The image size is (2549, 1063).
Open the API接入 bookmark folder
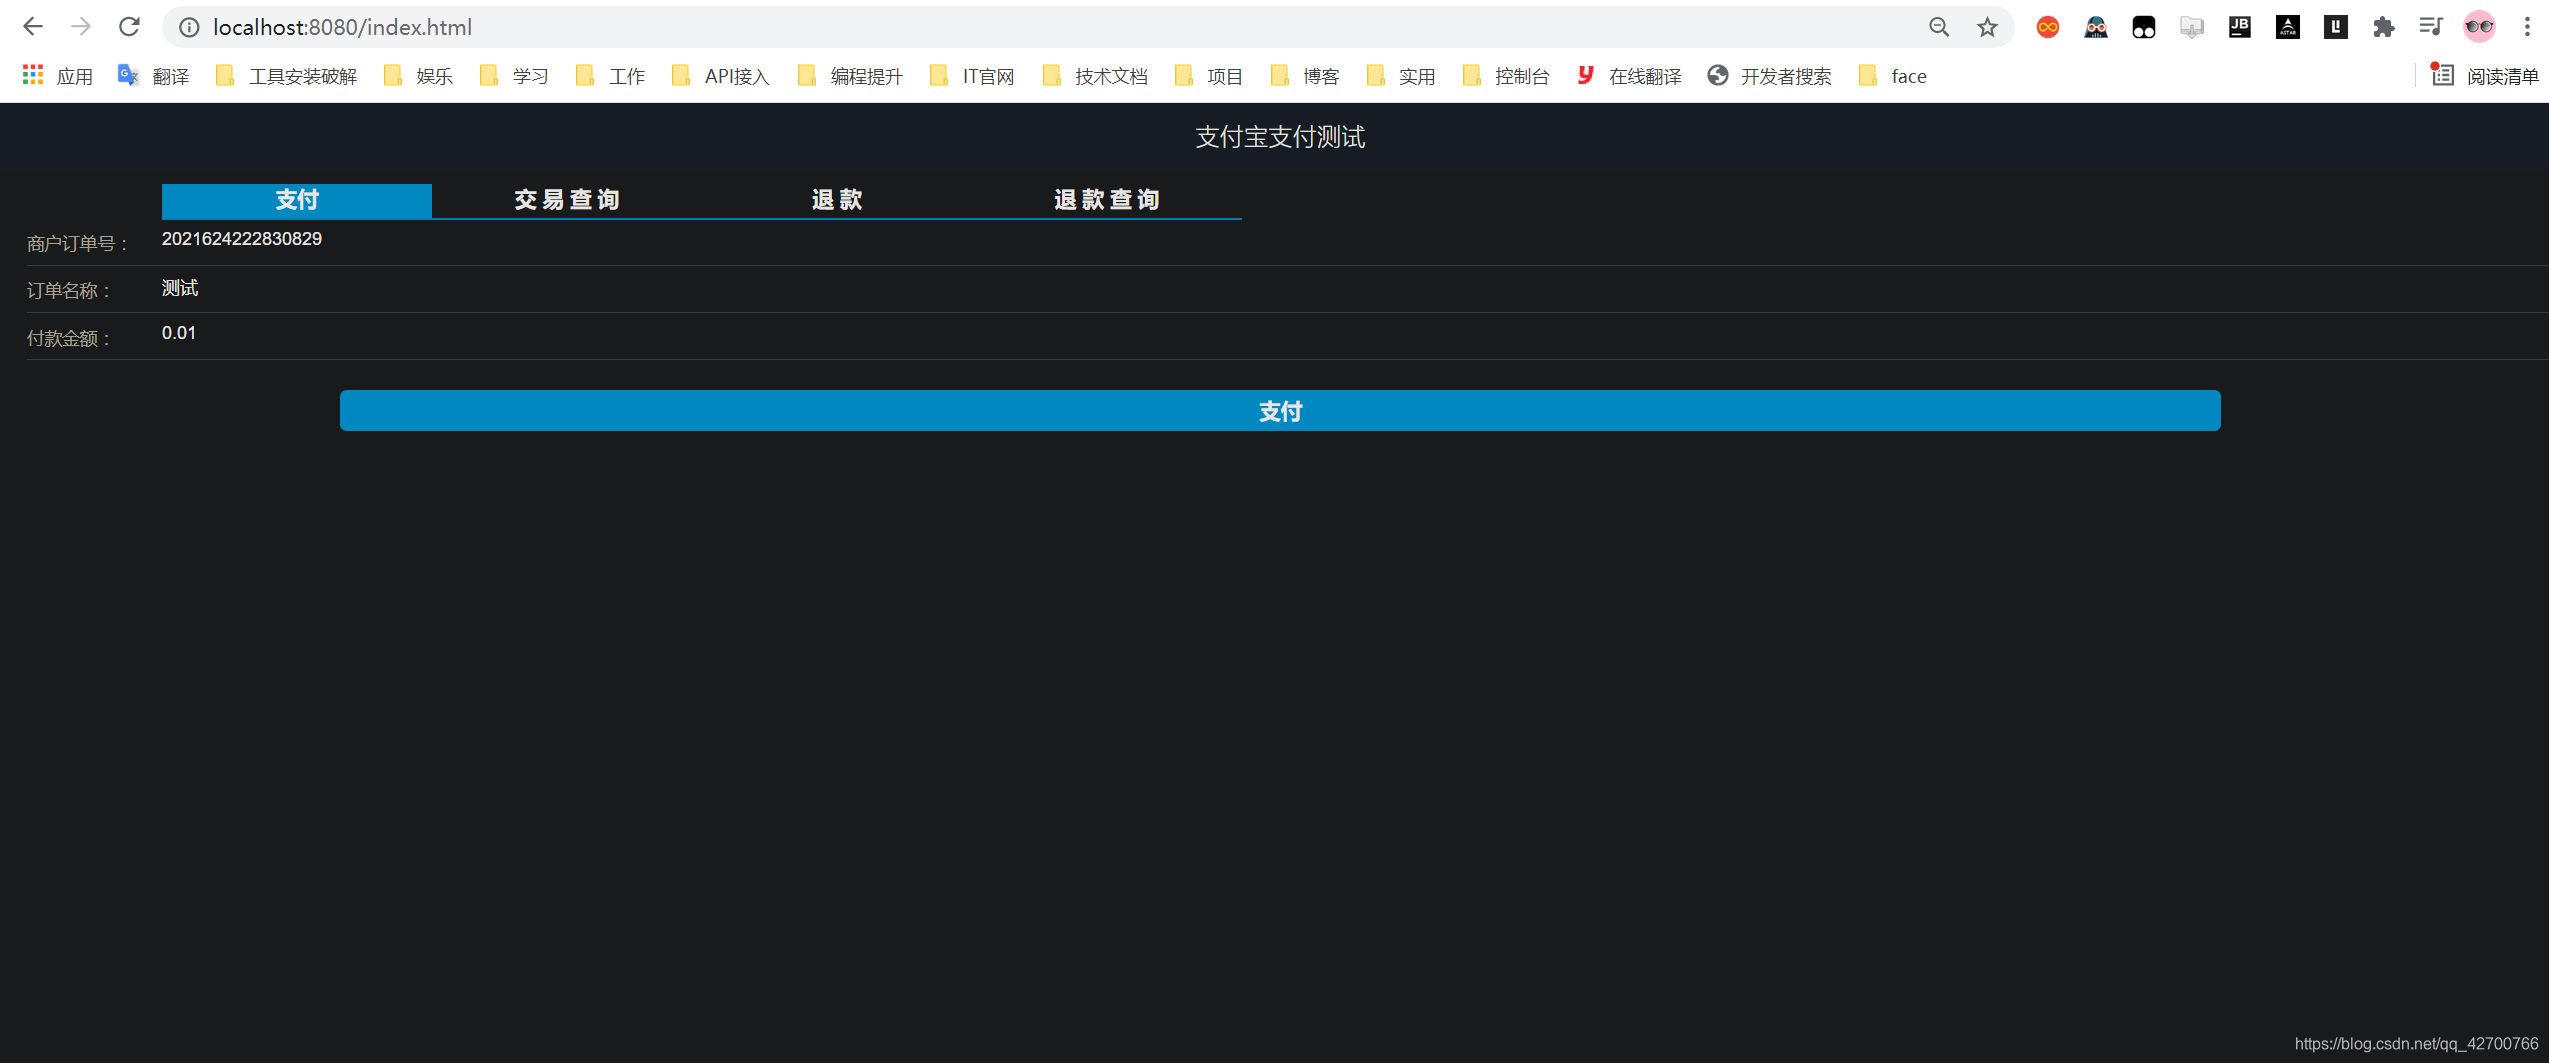(x=720, y=76)
